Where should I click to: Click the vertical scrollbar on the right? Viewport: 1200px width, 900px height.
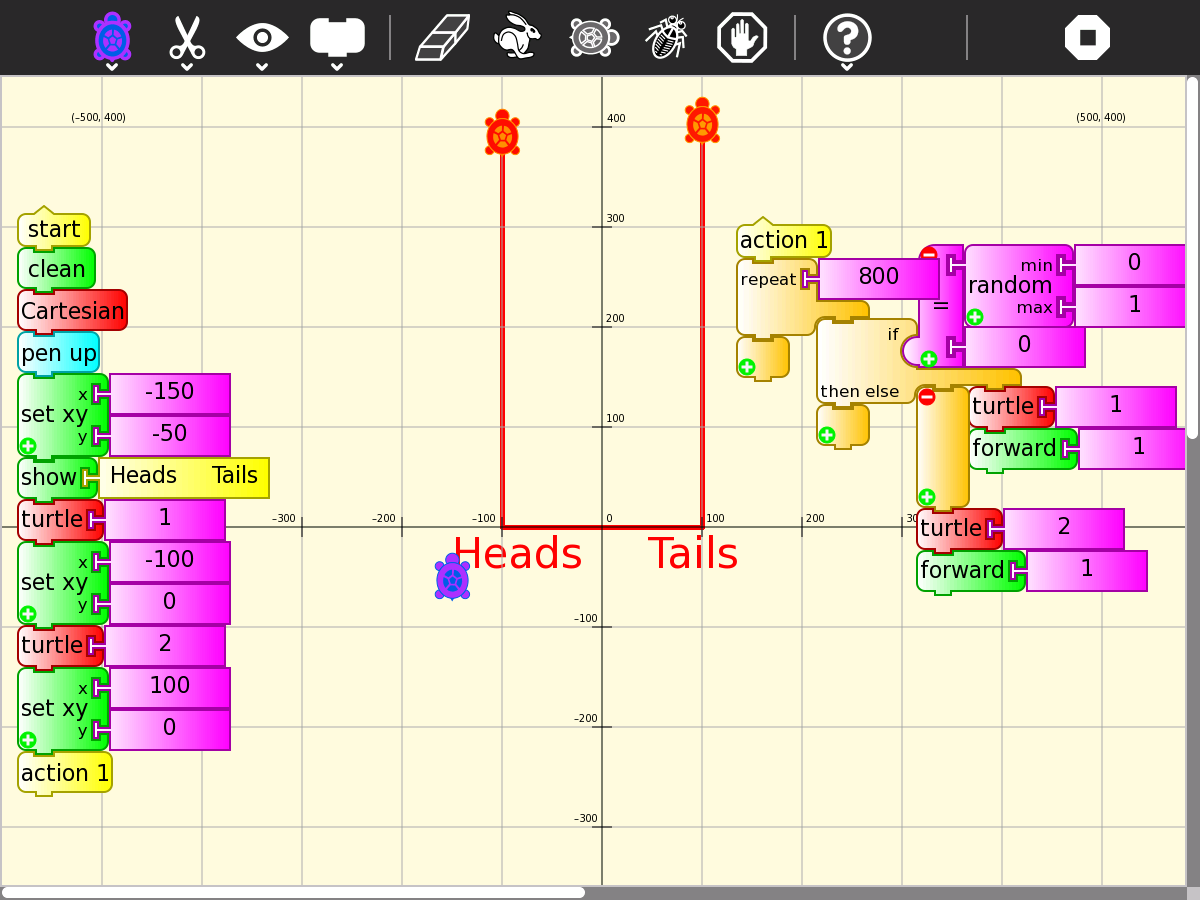tap(1192, 258)
